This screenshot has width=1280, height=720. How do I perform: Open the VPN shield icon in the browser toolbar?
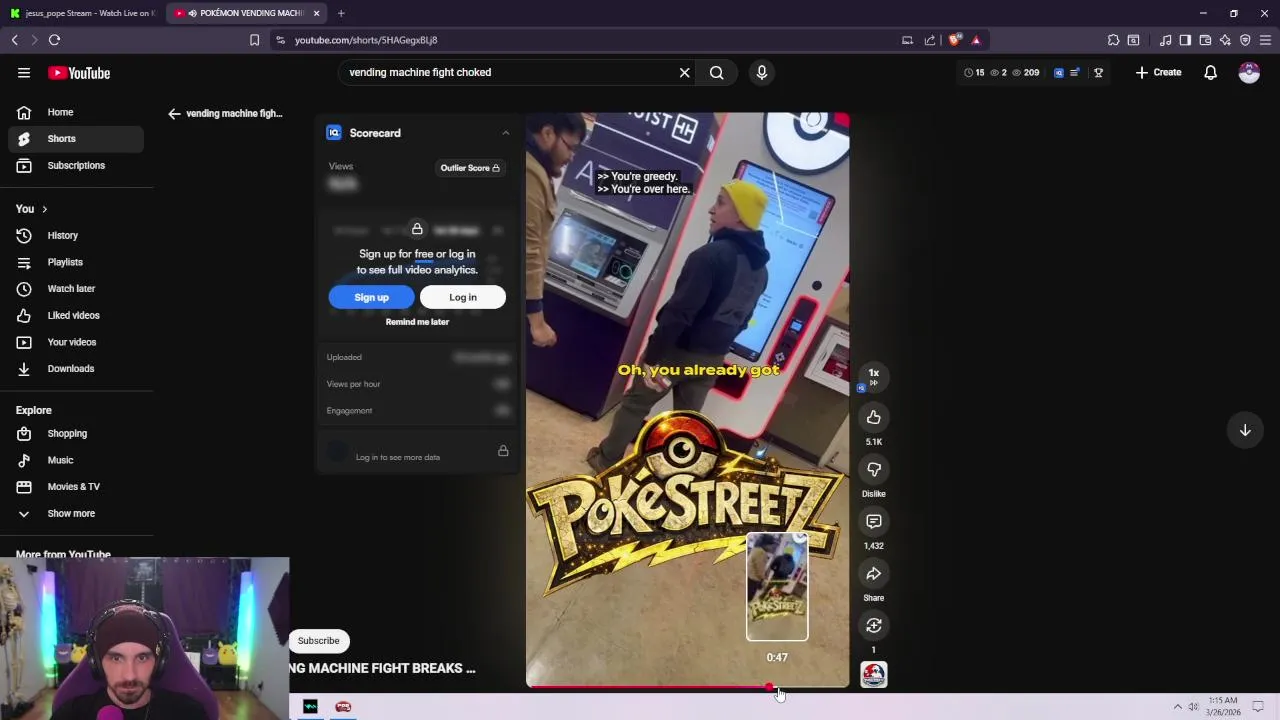(1245, 40)
